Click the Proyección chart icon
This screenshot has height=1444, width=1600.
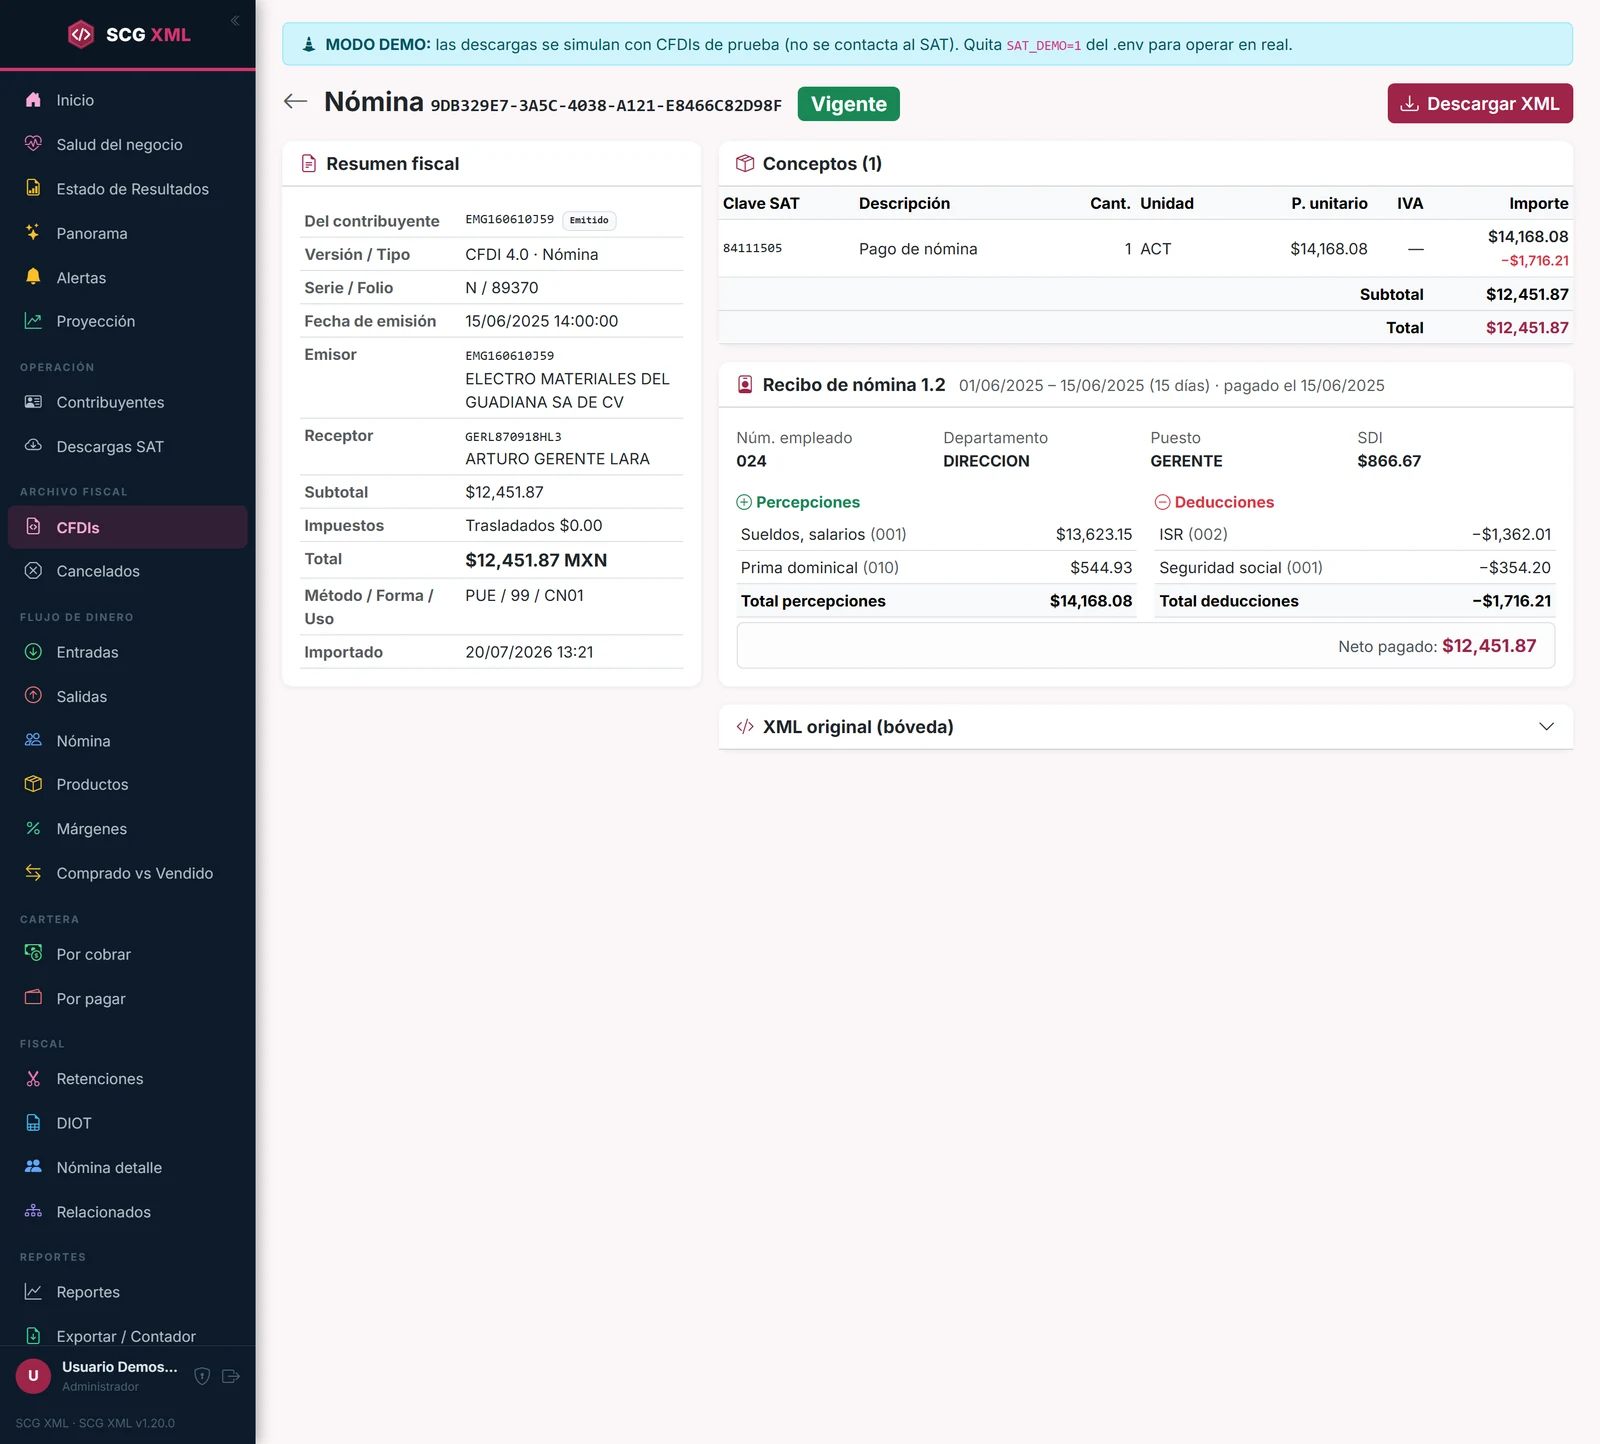[x=33, y=321]
